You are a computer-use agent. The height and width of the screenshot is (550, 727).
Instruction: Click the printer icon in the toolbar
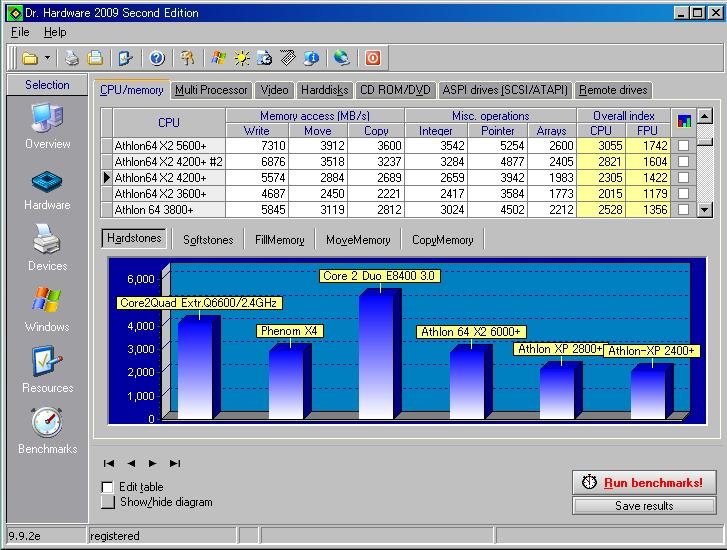(72, 59)
